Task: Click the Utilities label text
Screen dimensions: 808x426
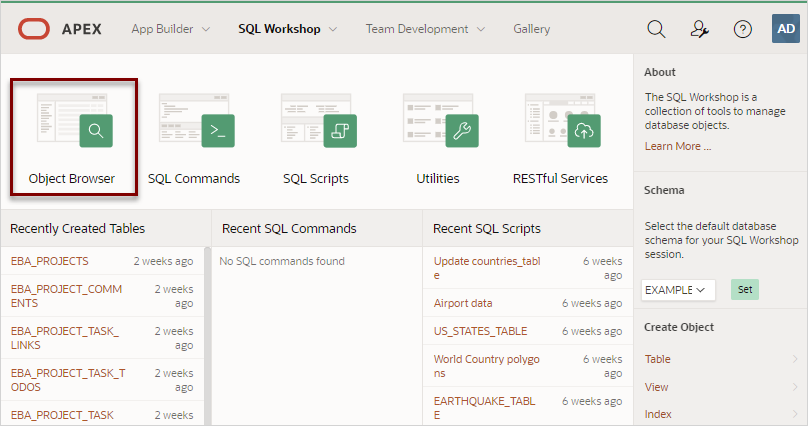Action: [437, 179]
